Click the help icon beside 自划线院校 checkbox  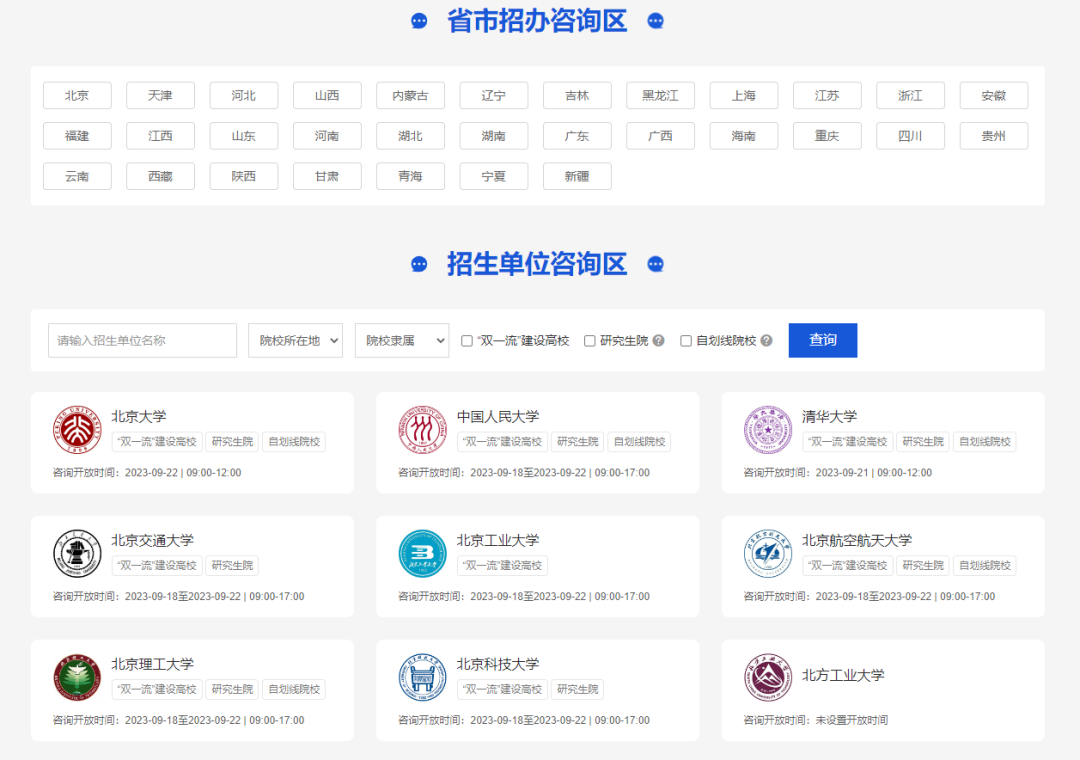tap(766, 340)
